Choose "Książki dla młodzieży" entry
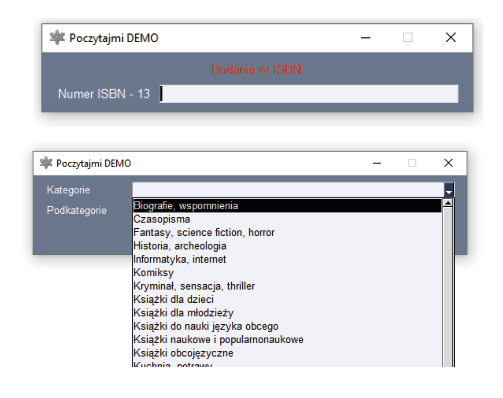The height and width of the screenshot is (398, 503). [287, 313]
